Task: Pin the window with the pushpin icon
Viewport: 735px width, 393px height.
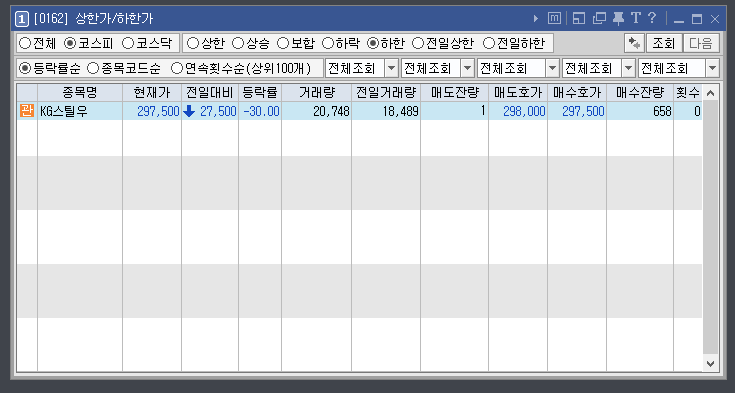Action: 618,19
